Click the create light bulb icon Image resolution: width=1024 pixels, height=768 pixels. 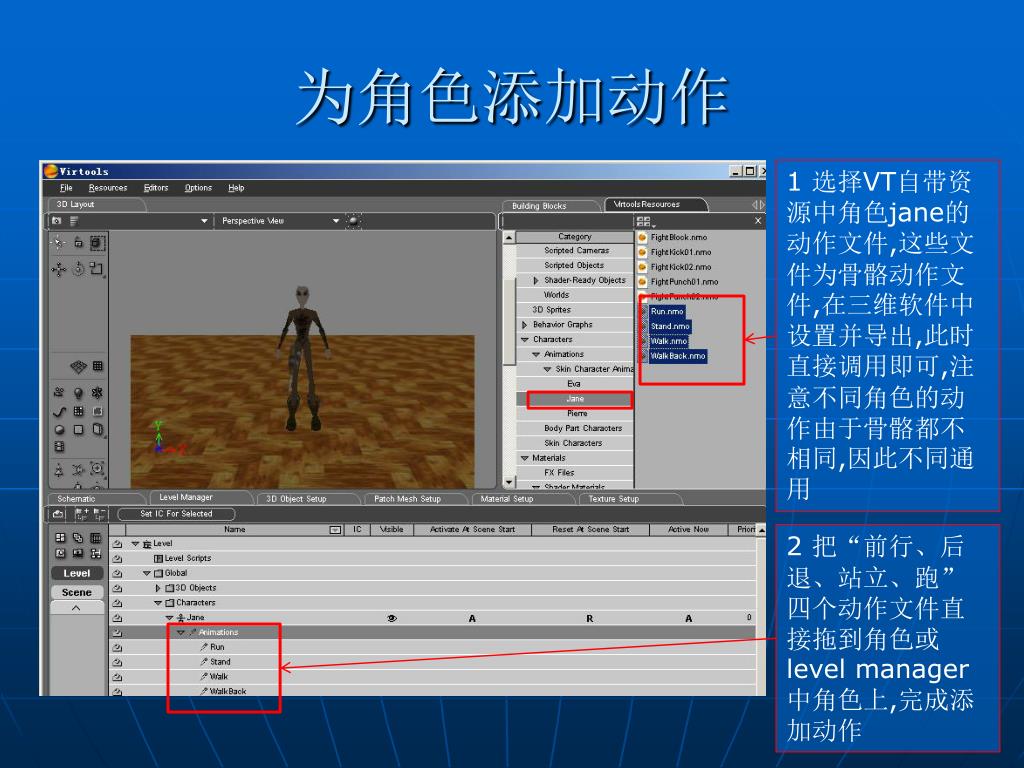click(78, 392)
